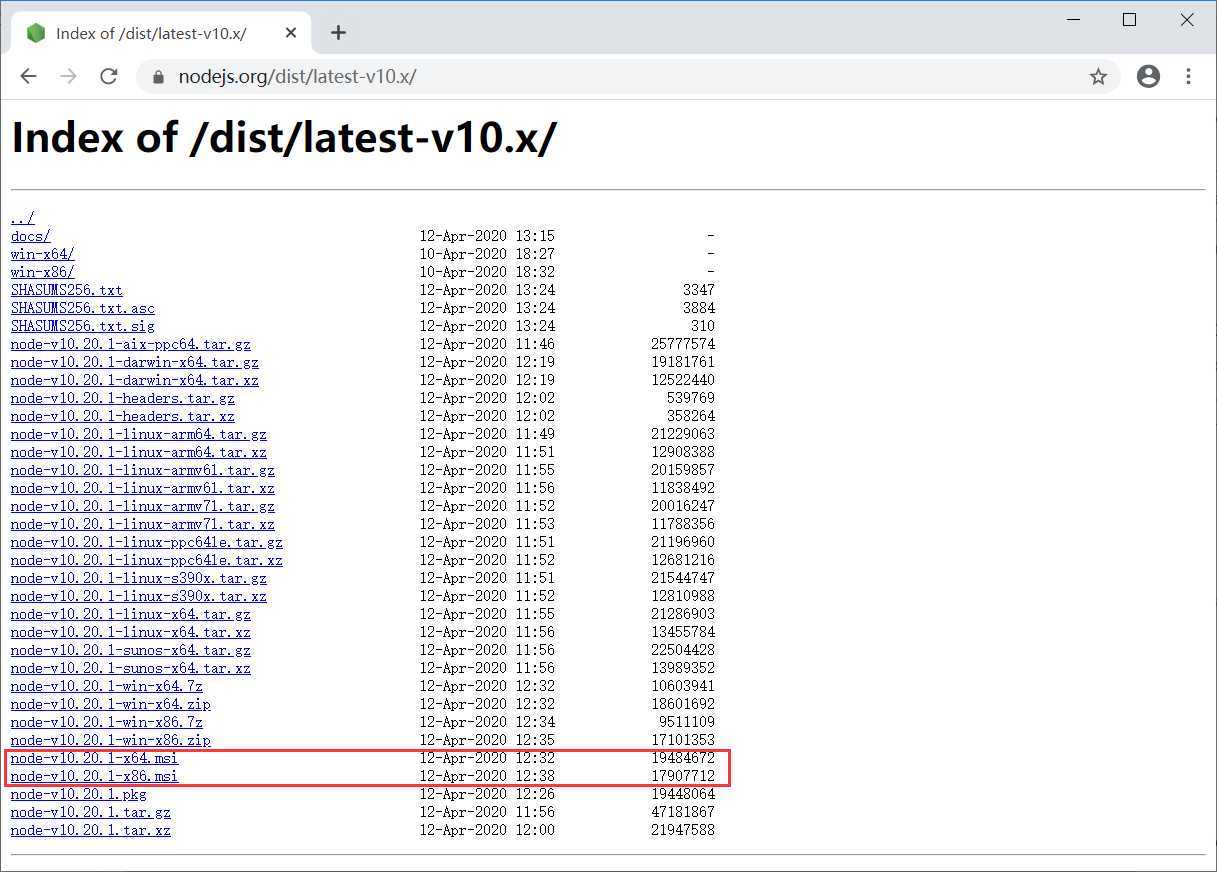Download node-v10.20.1.tar.xz source
Image resolution: width=1217 pixels, height=872 pixels.
pos(91,830)
